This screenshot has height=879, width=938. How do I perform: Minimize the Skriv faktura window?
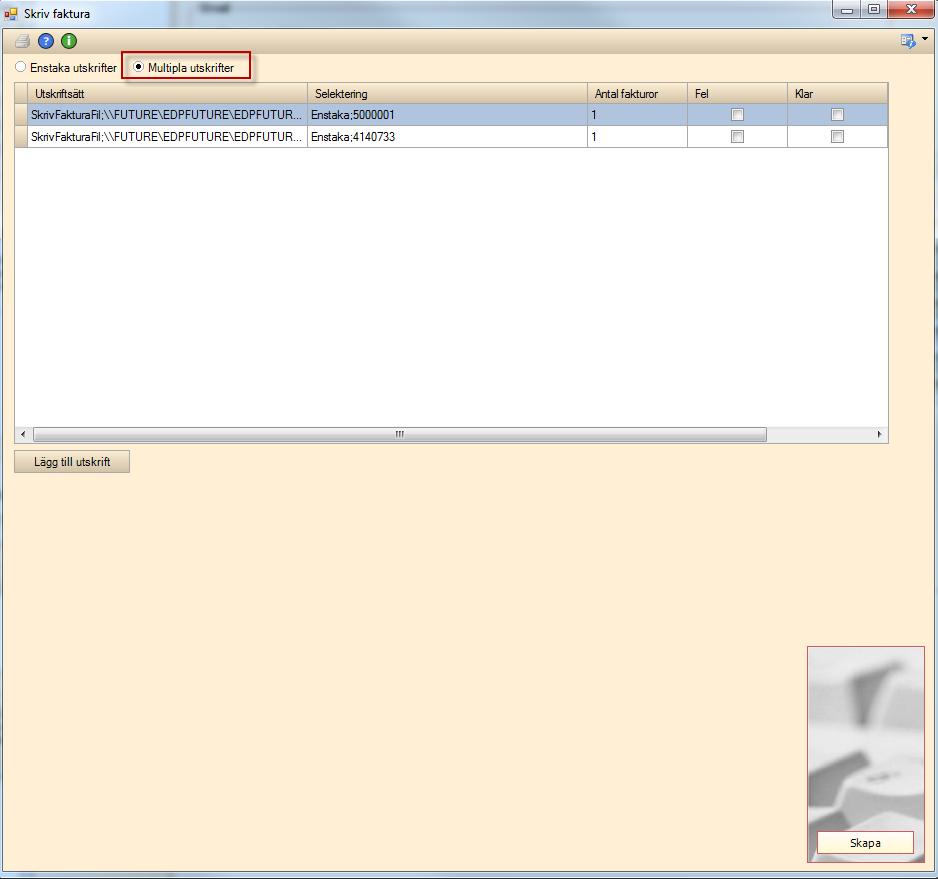tap(846, 10)
